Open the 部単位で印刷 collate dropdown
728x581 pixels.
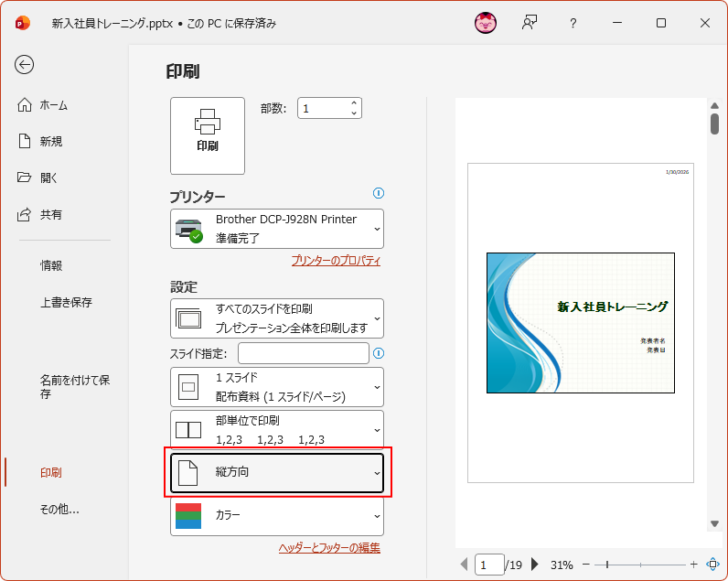tap(277, 429)
